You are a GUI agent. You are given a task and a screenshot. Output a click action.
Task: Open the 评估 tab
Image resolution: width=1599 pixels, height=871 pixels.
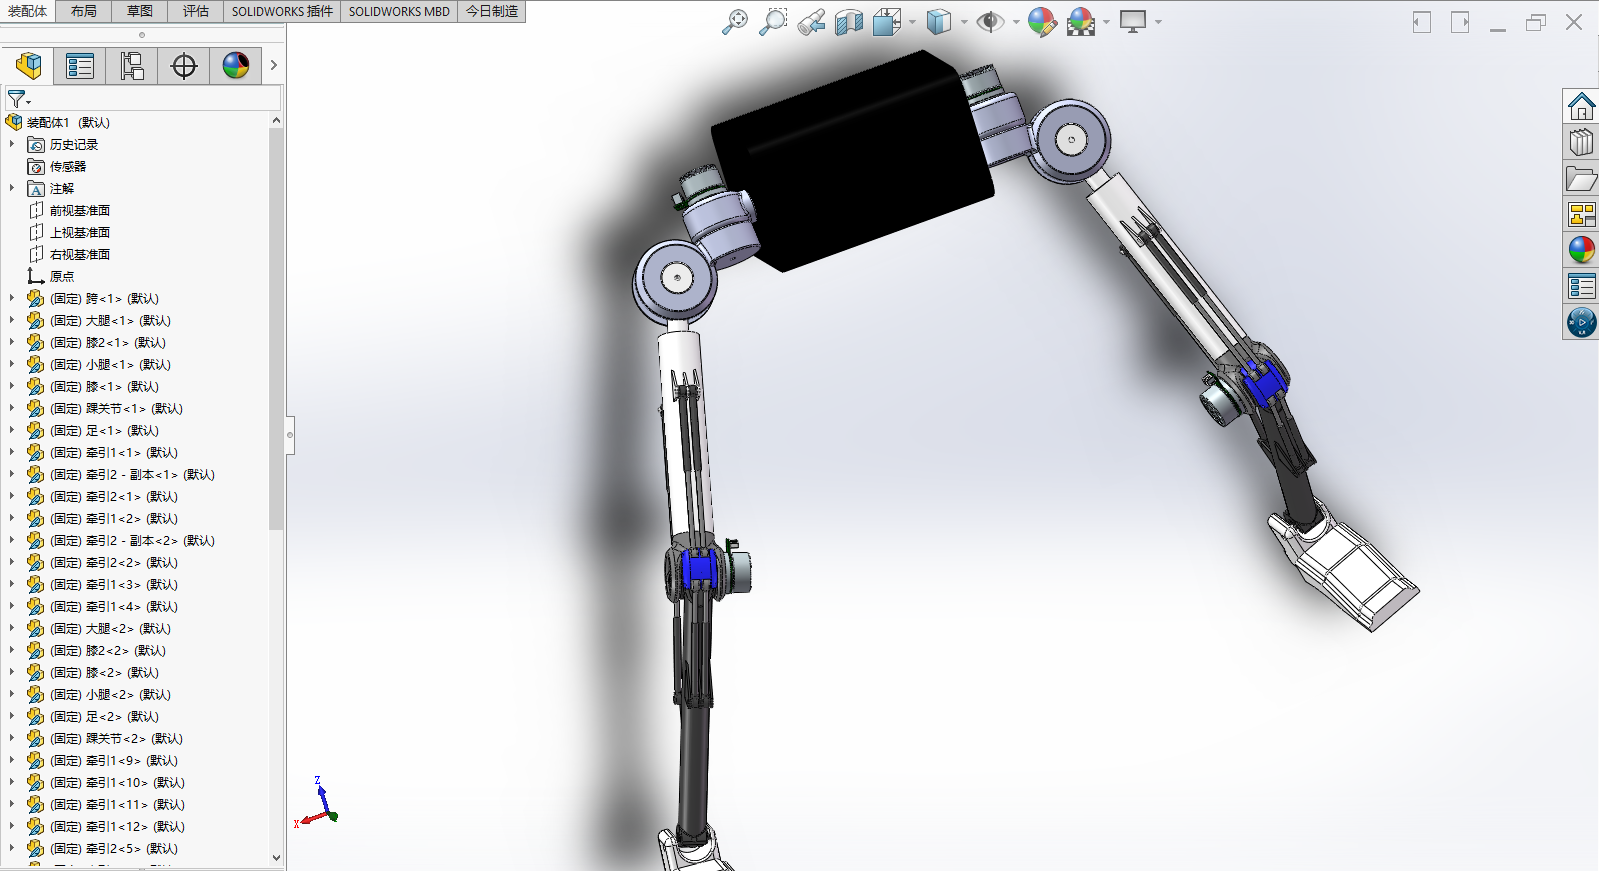196,11
